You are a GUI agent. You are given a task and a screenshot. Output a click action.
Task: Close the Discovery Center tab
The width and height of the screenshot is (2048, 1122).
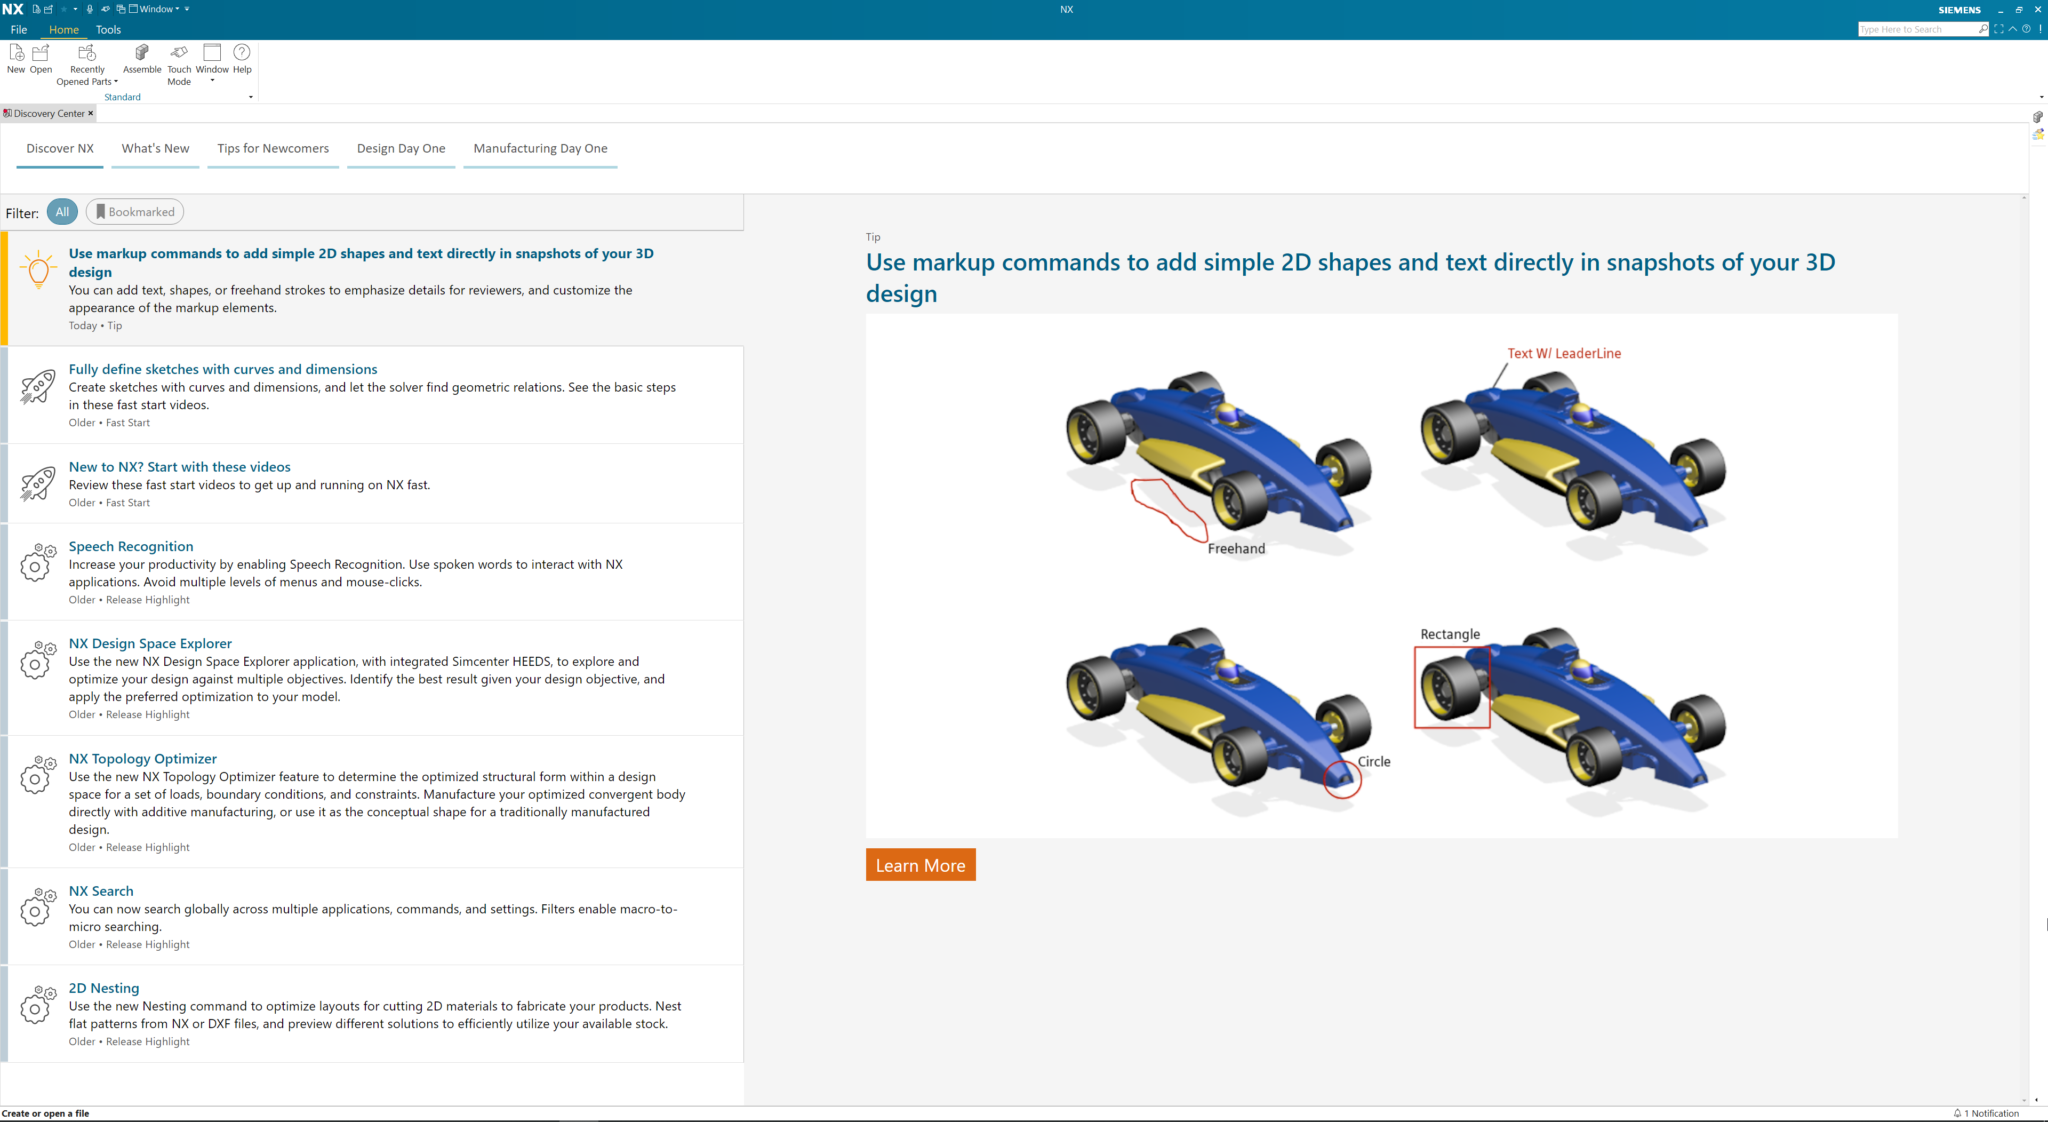[90, 113]
